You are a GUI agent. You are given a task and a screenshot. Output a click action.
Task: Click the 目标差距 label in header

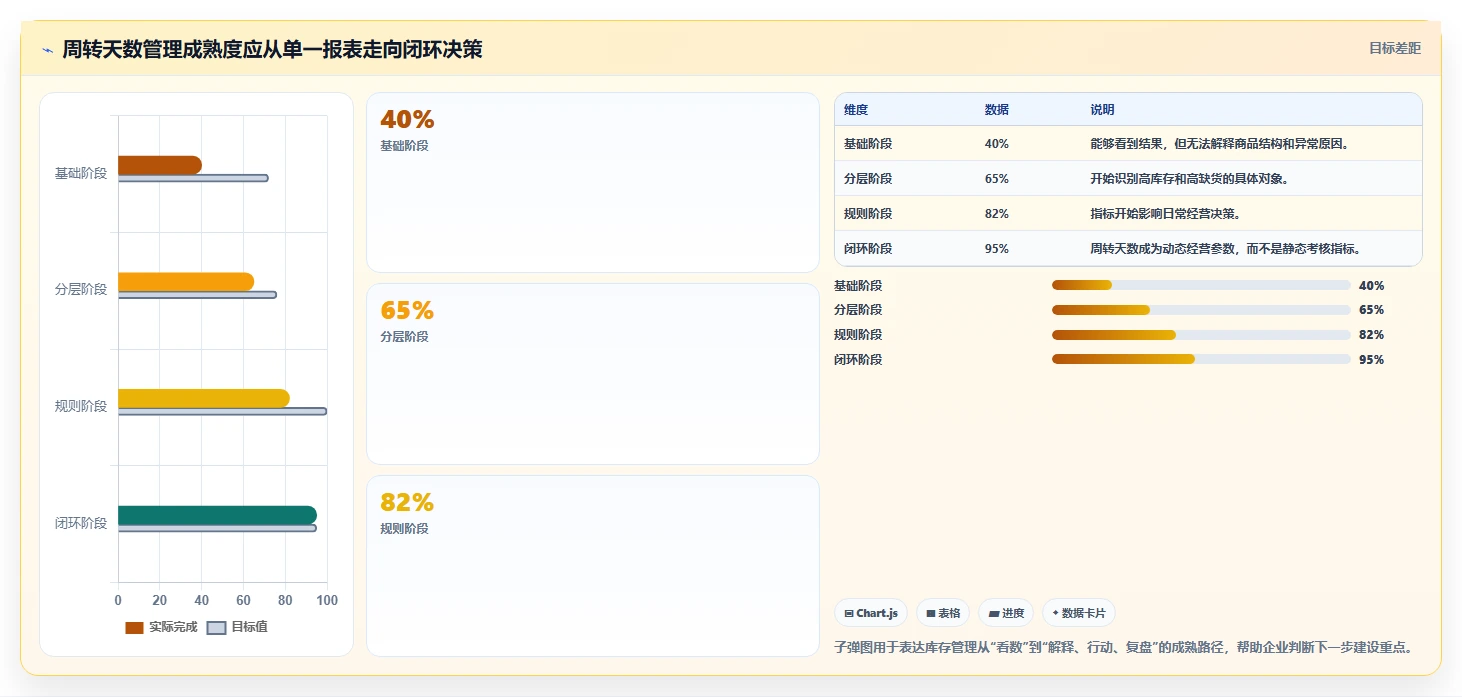pyautogui.click(x=1394, y=48)
